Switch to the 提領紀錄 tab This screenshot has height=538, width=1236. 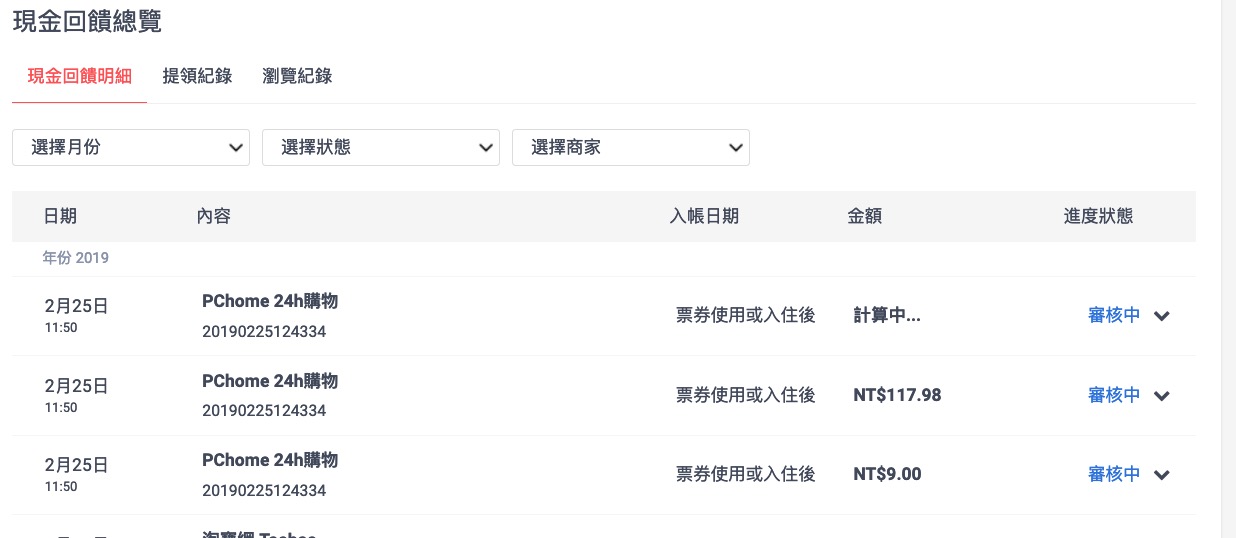pos(197,76)
